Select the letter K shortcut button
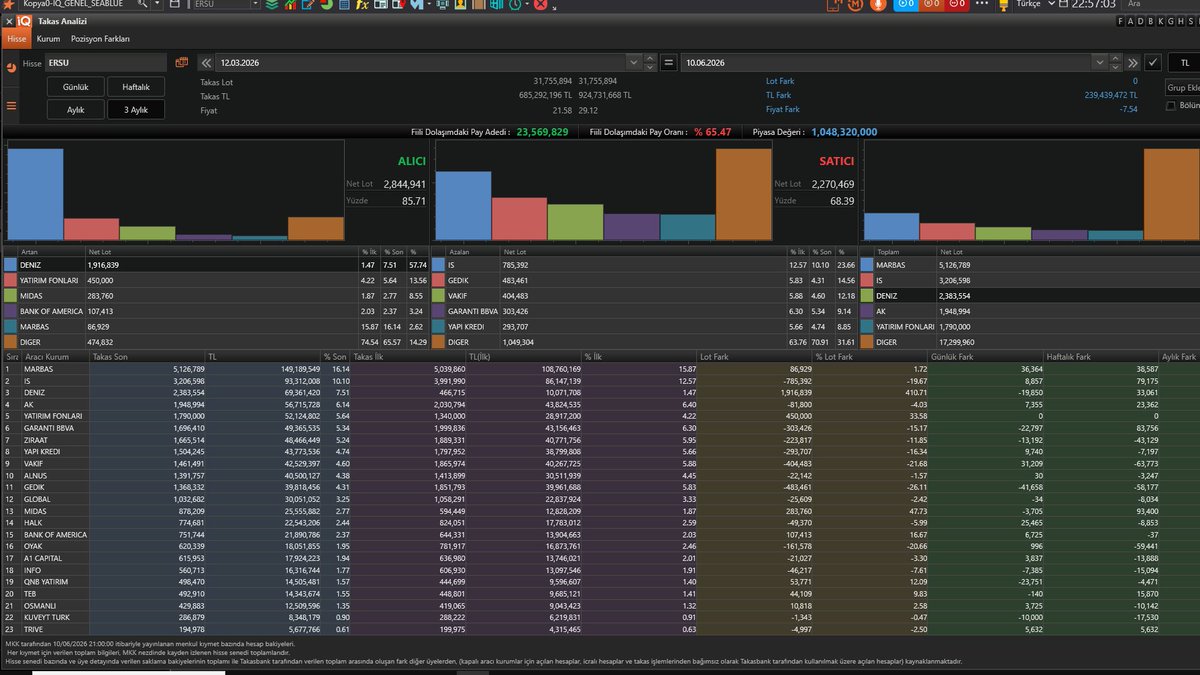This screenshot has height=675, width=1200. (x=1160, y=21)
